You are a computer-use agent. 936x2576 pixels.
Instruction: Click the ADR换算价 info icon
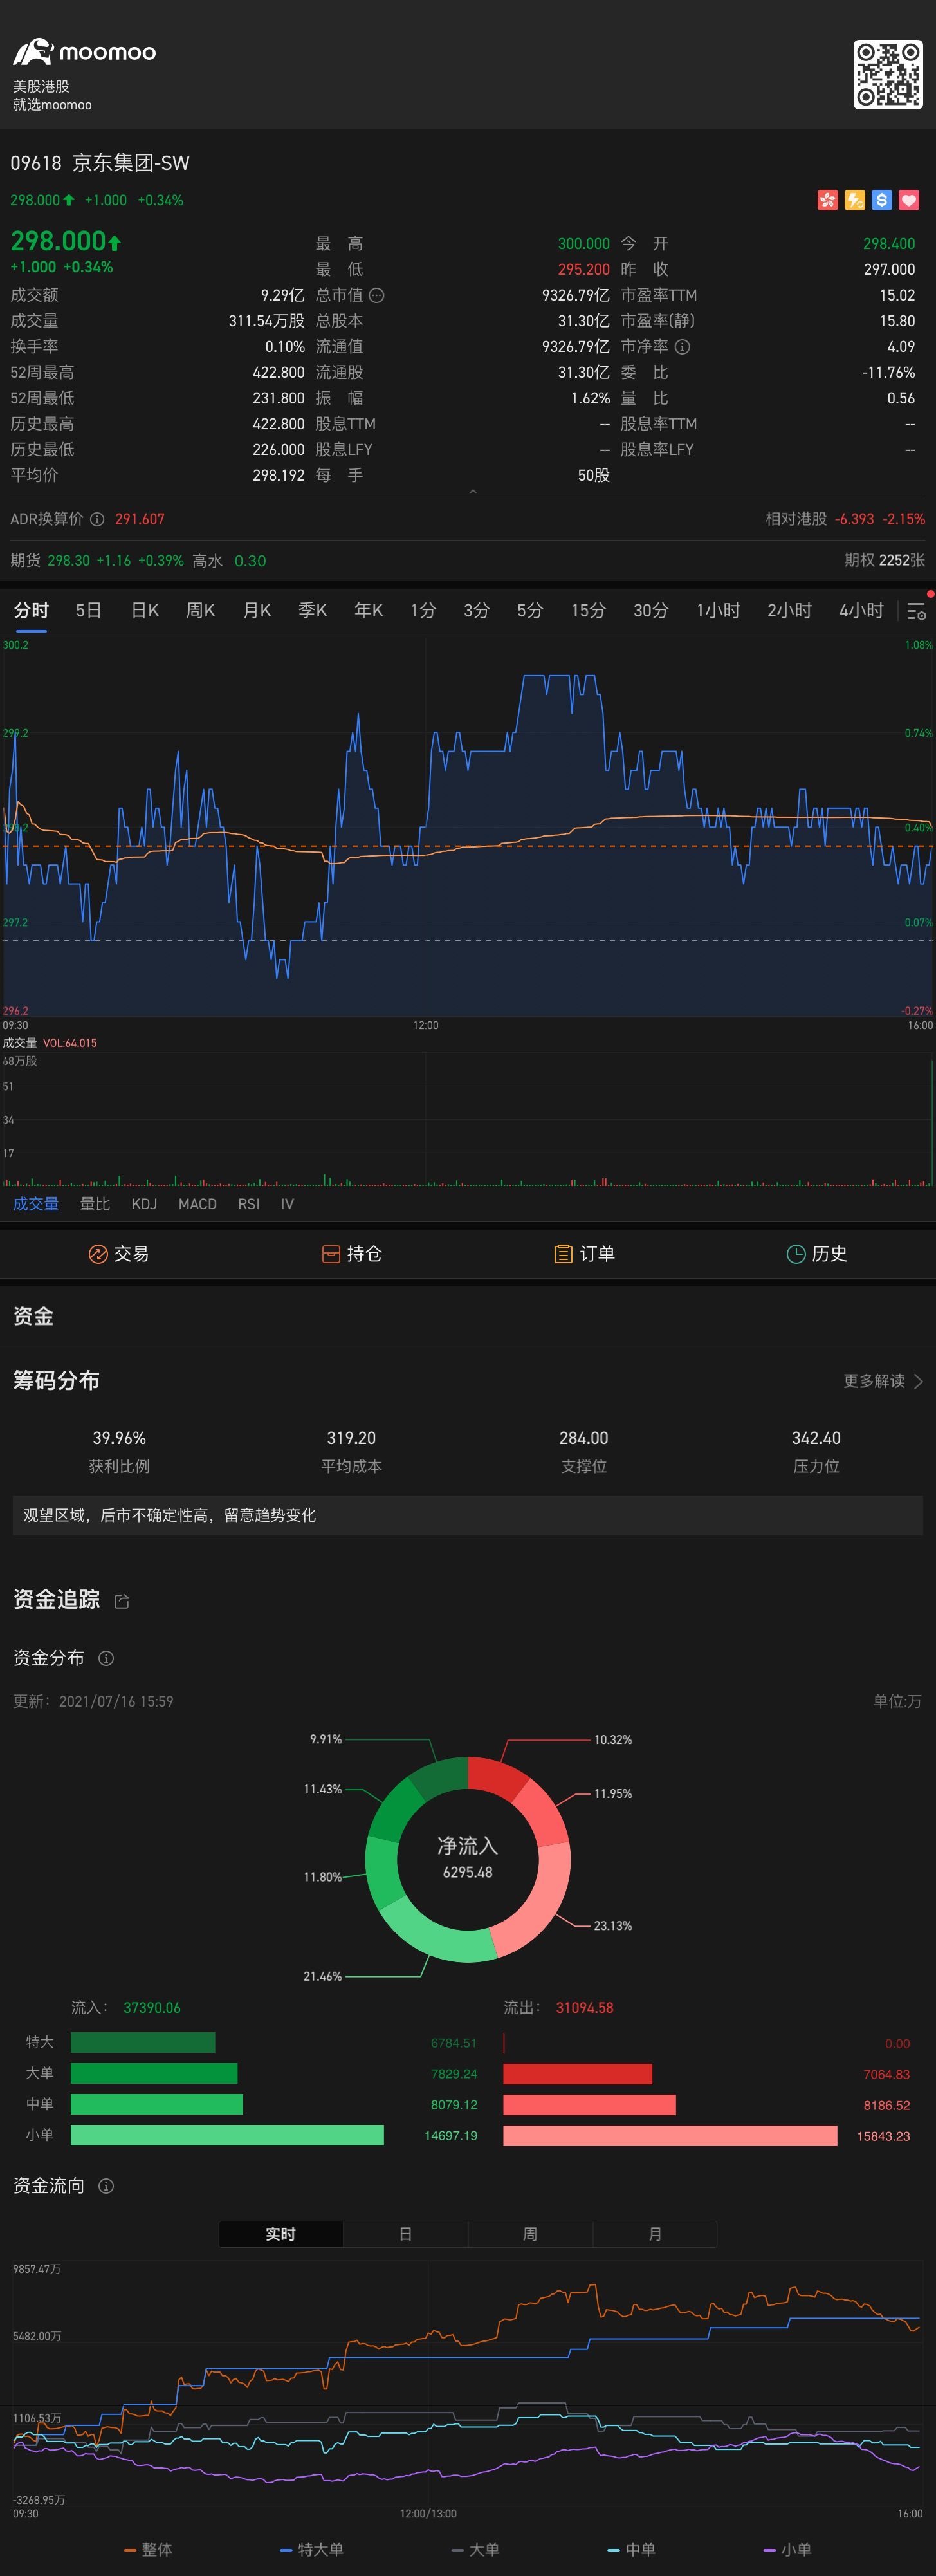point(97,519)
